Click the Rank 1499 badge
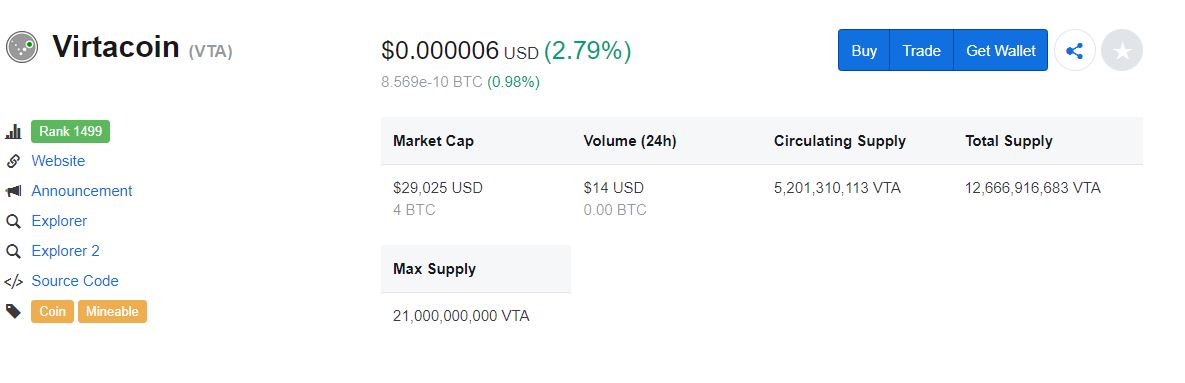The image size is (1185, 383). coord(70,131)
